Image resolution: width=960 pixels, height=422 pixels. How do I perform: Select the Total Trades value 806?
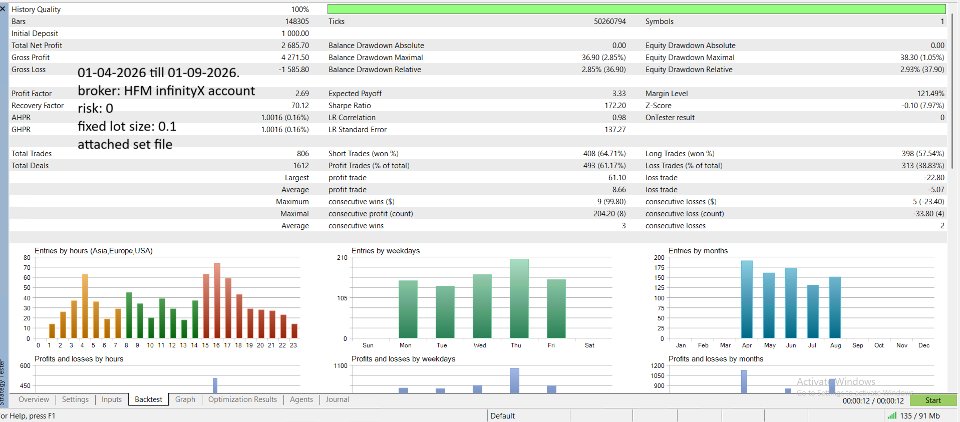pos(302,154)
